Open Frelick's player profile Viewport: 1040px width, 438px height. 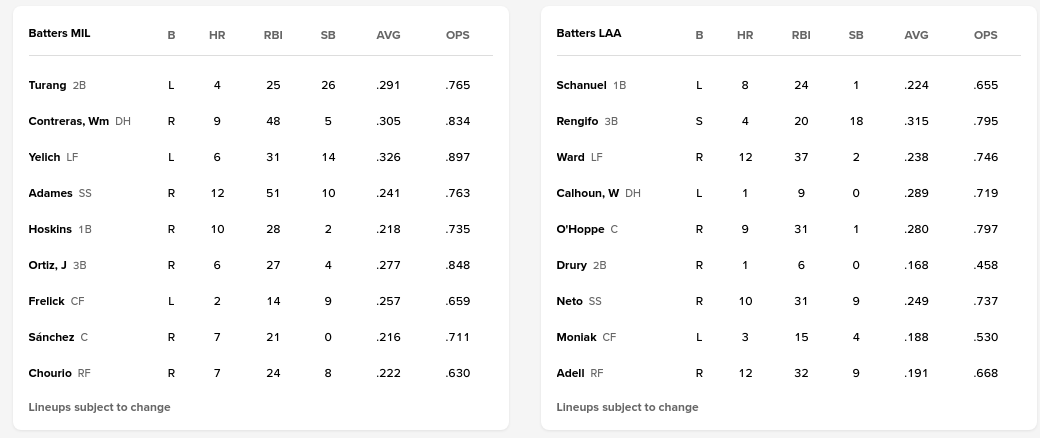(x=46, y=301)
